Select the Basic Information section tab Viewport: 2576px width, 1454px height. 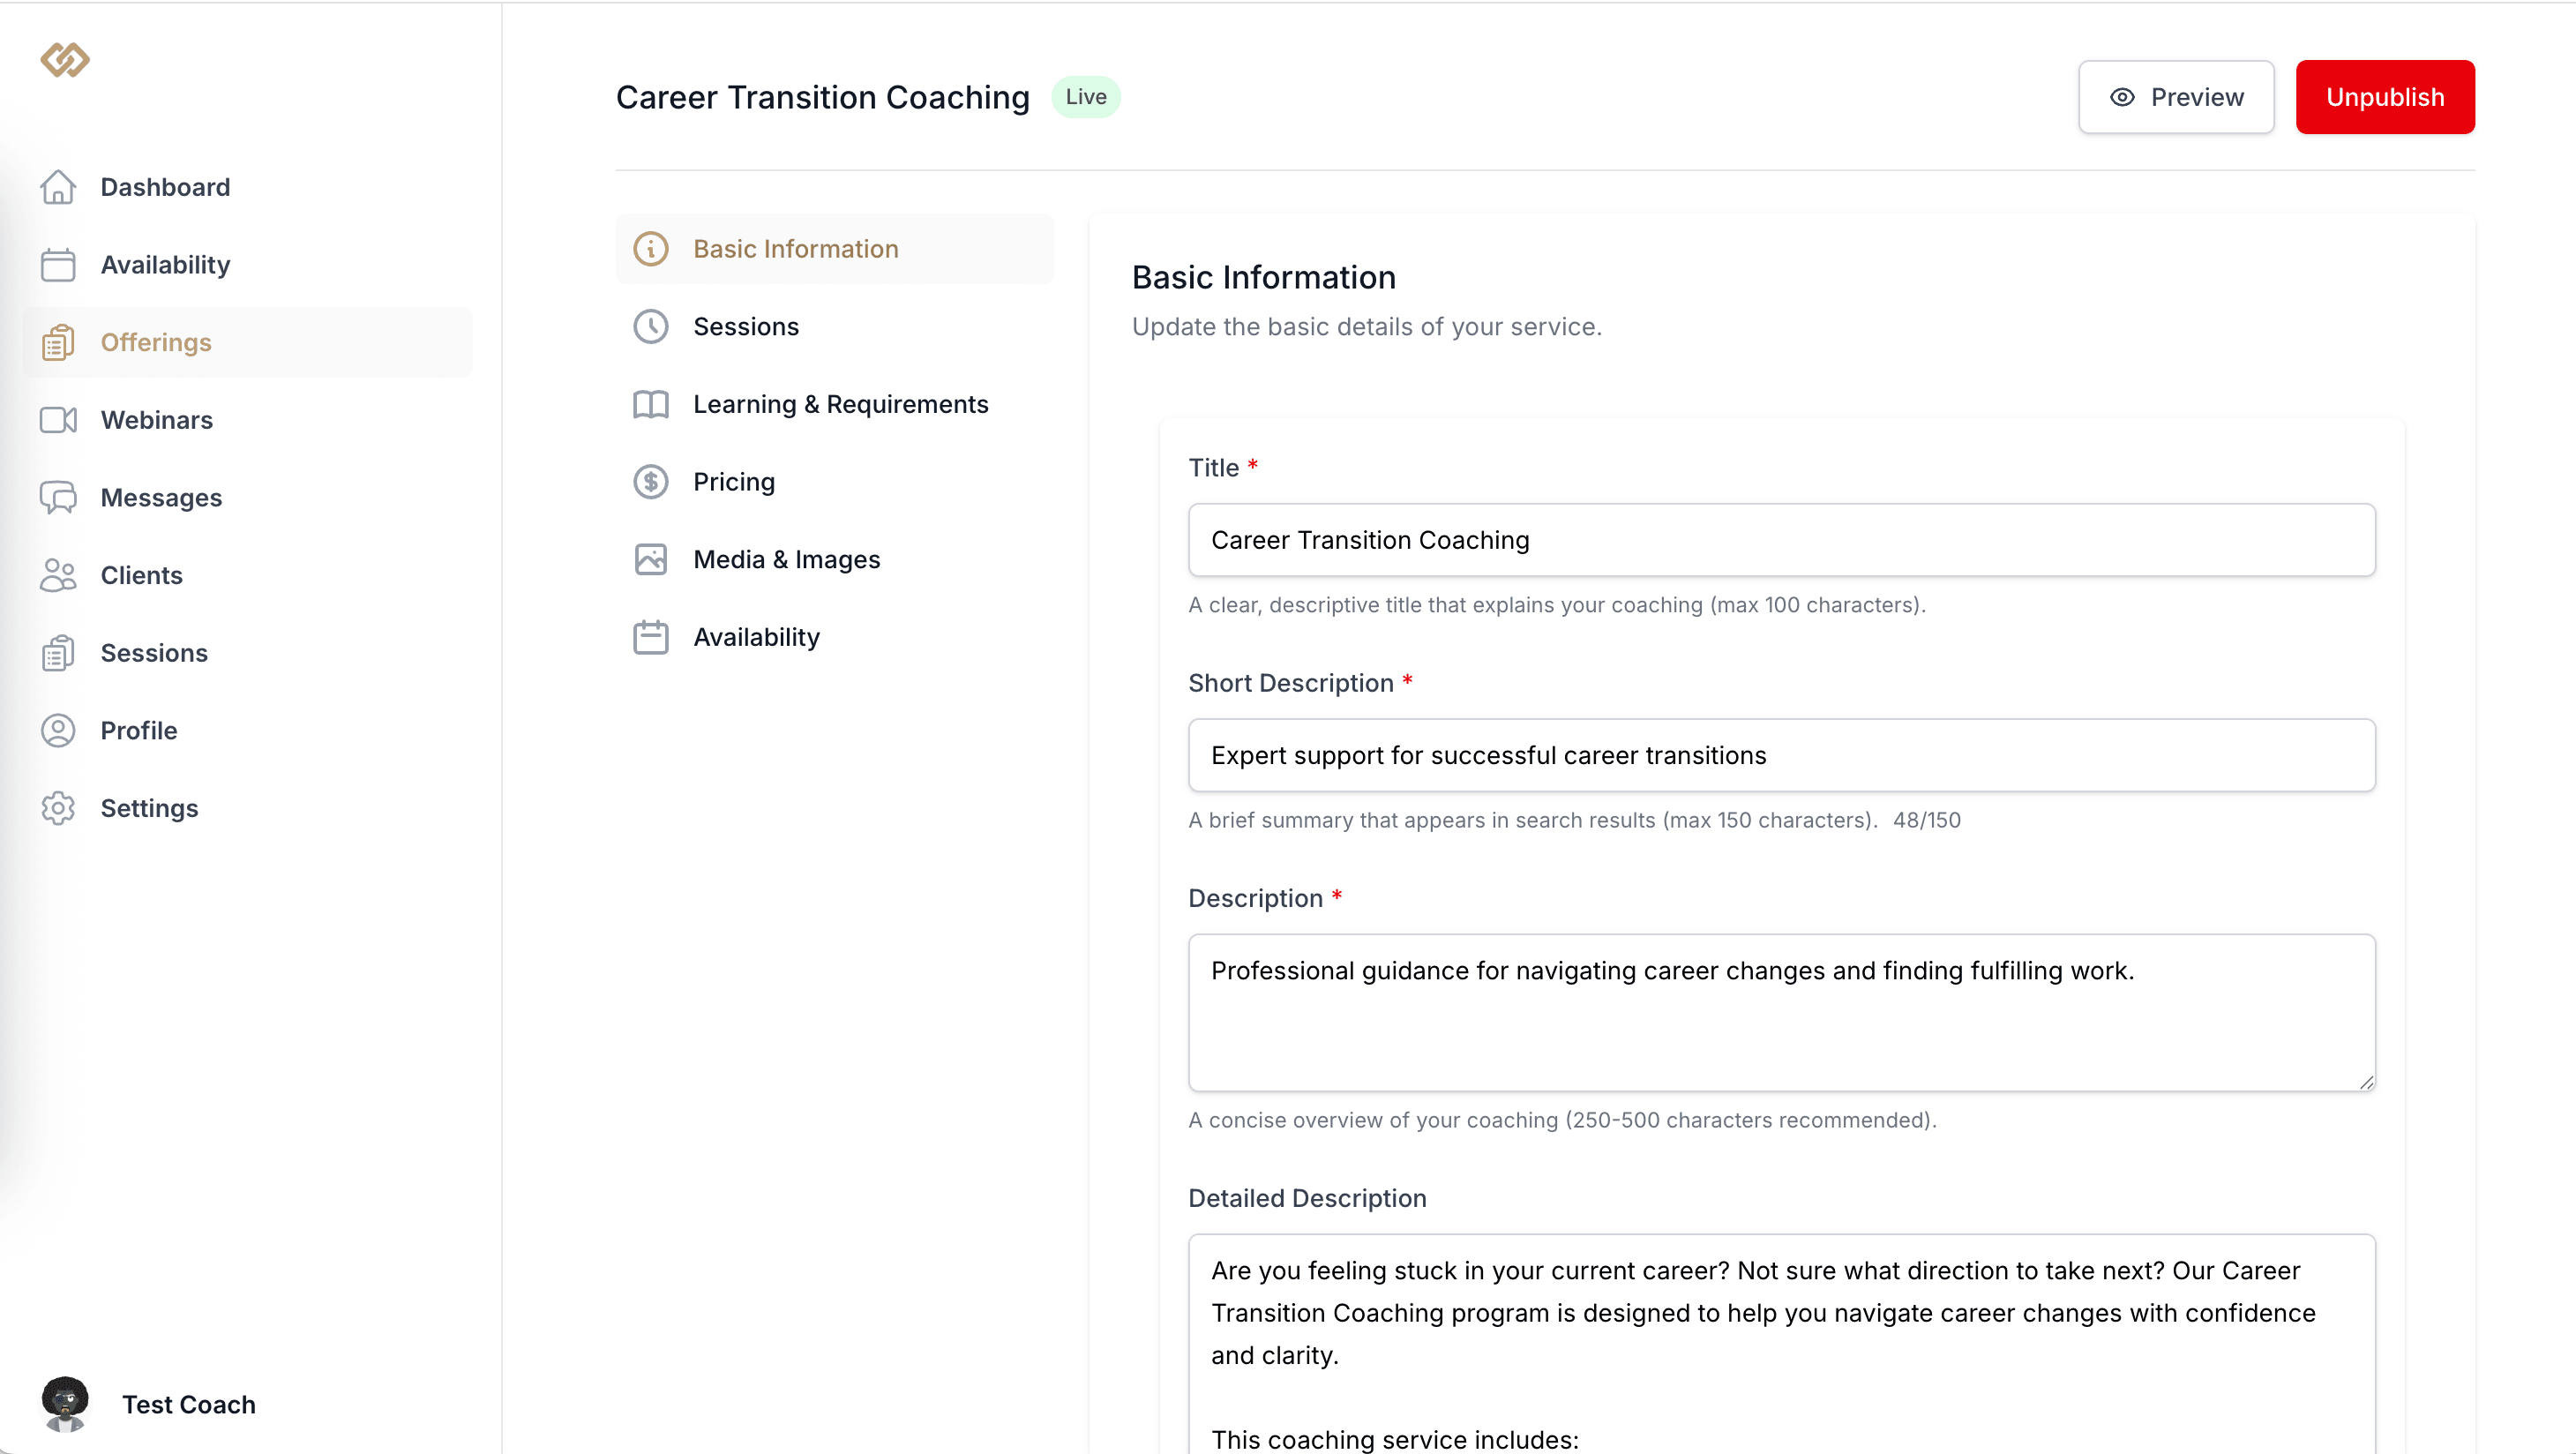(x=796, y=249)
